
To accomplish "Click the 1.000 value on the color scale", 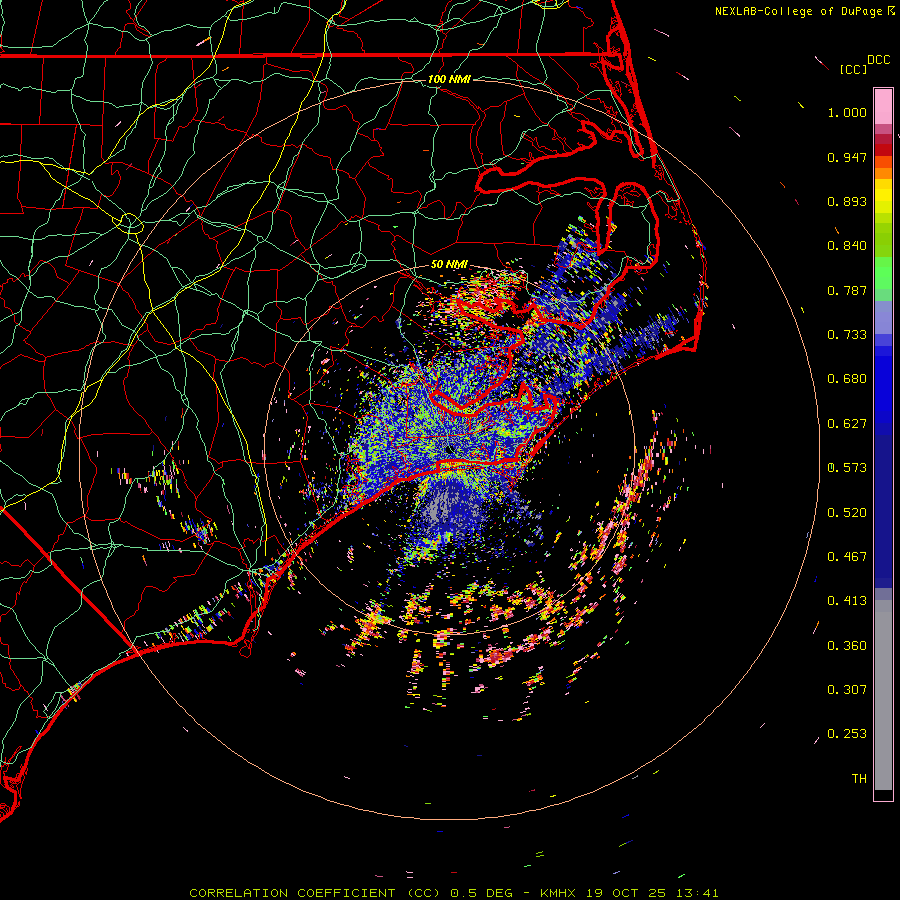I will [847, 112].
